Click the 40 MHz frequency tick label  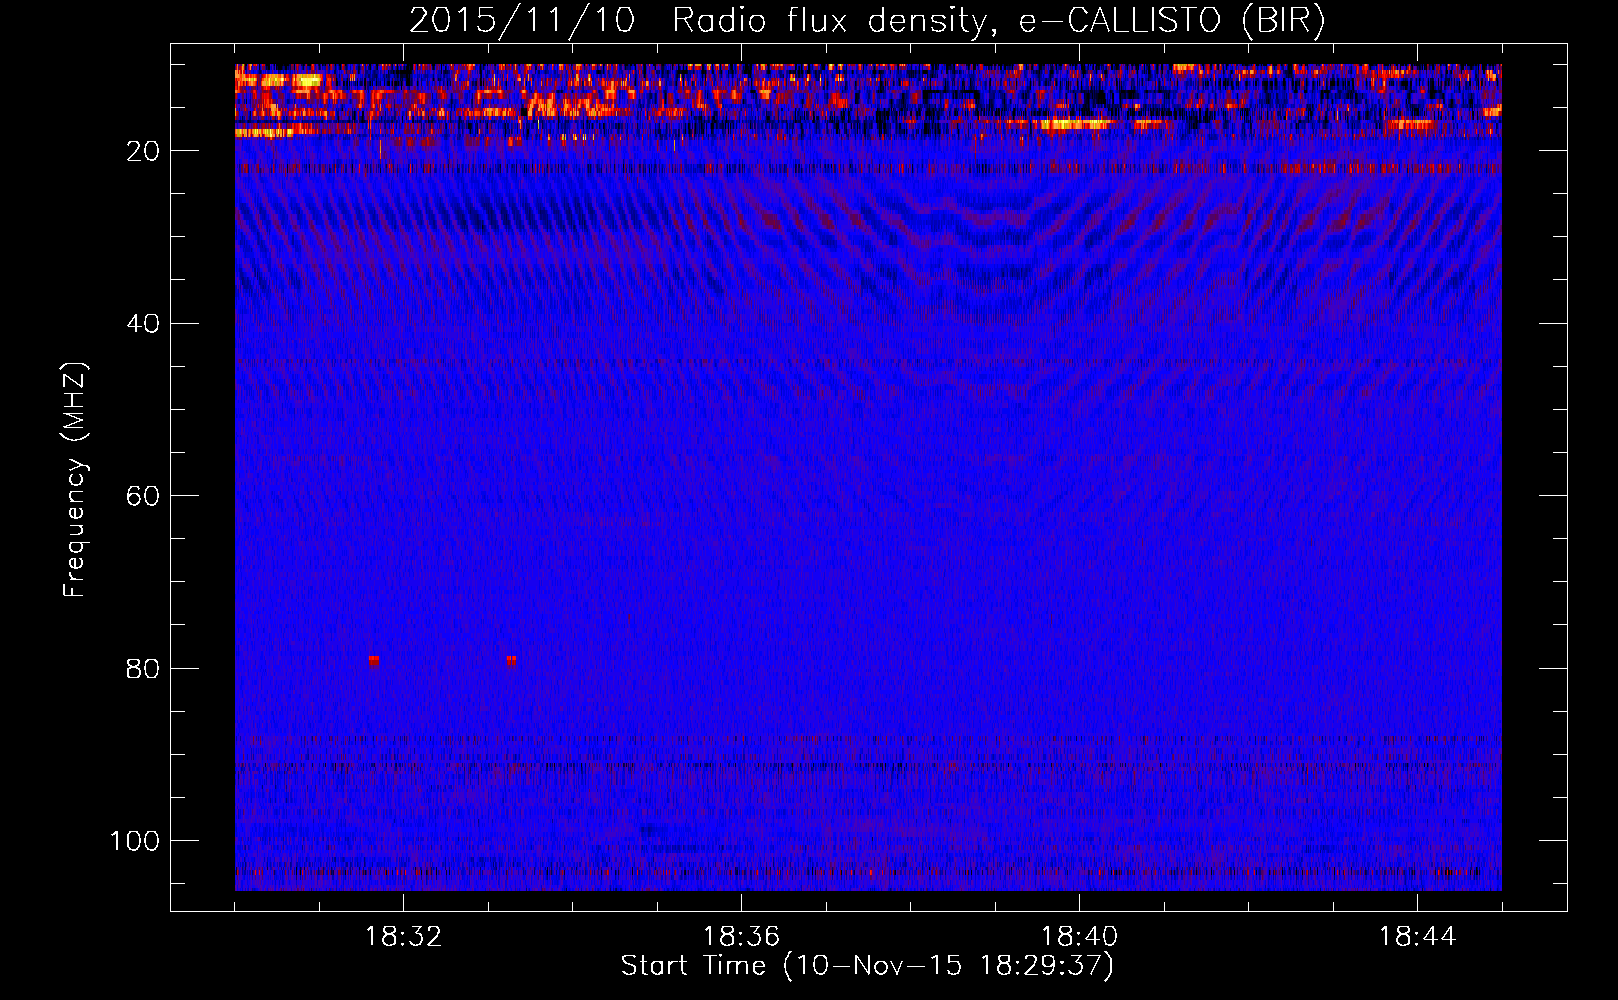[x=143, y=324]
